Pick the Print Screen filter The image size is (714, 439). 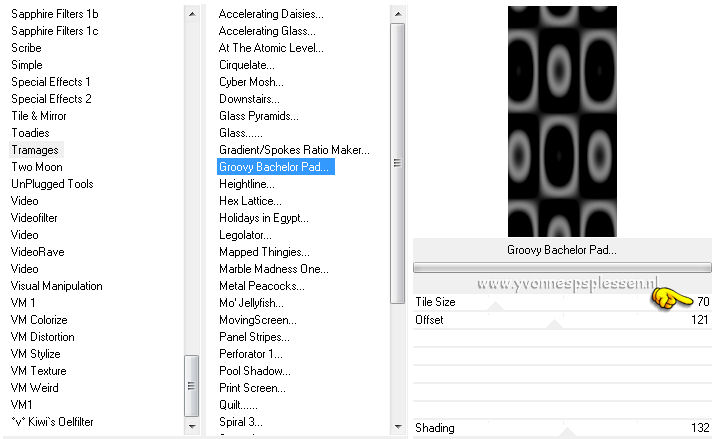tap(252, 388)
